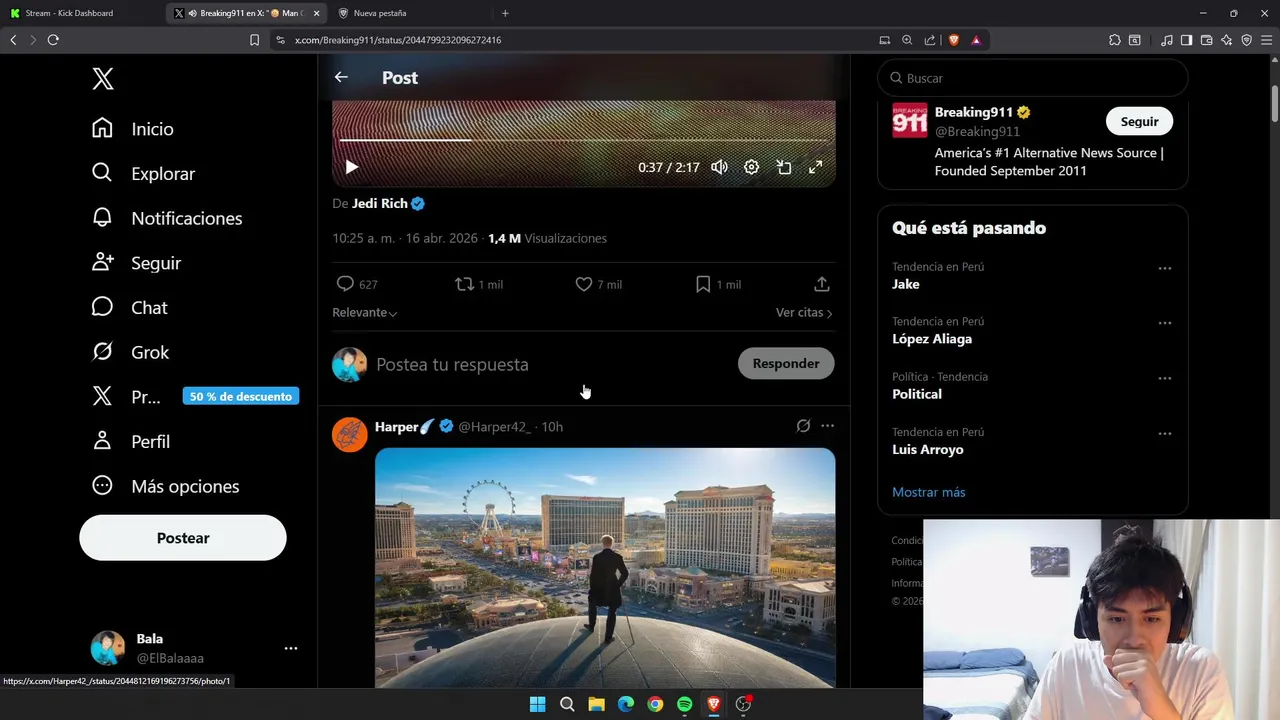Open Windows Start menu
Viewport: 1280px width, 720px height.
click(x=537, y=704)
